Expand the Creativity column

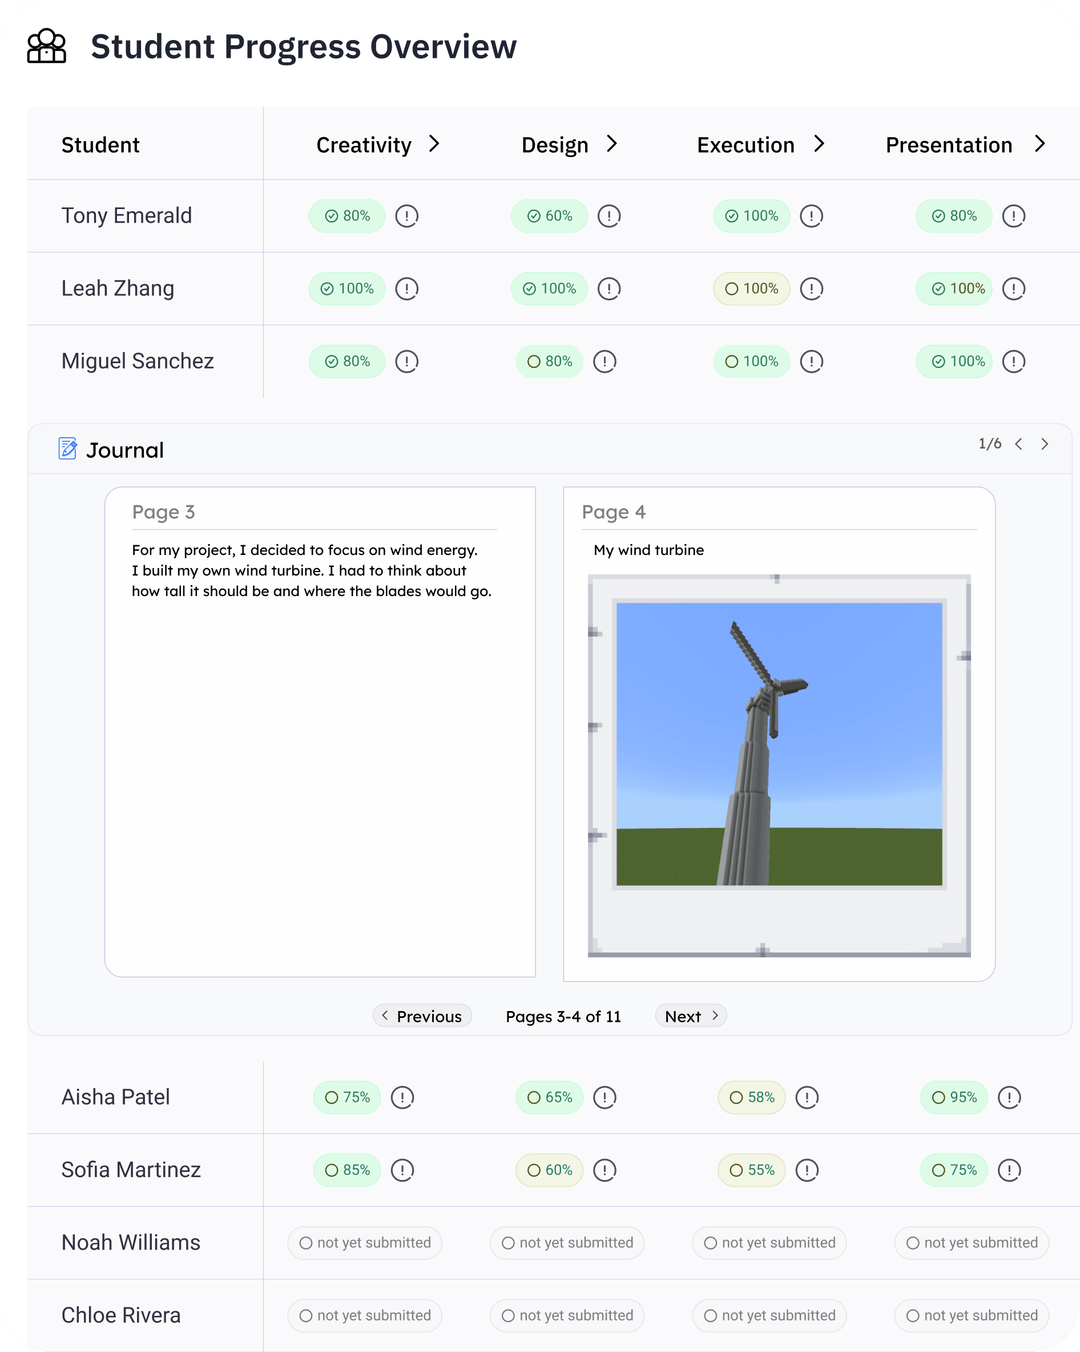point(435,144)
